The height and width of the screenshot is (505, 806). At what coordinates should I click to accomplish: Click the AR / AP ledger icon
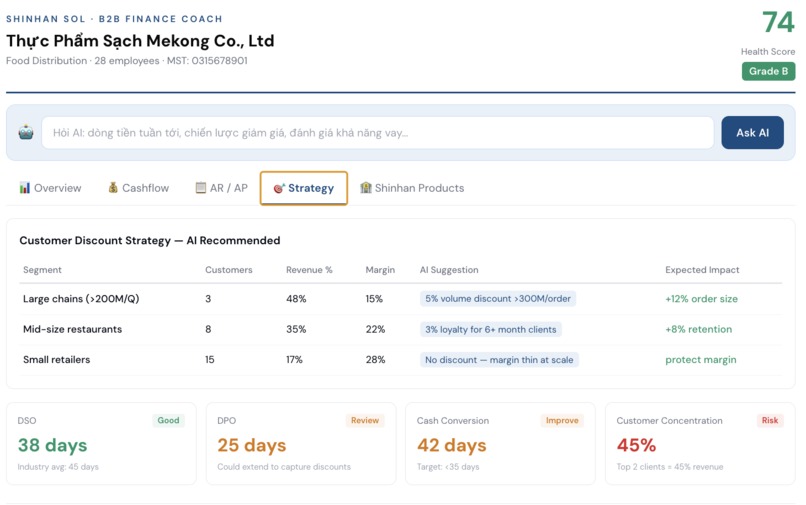200,188
